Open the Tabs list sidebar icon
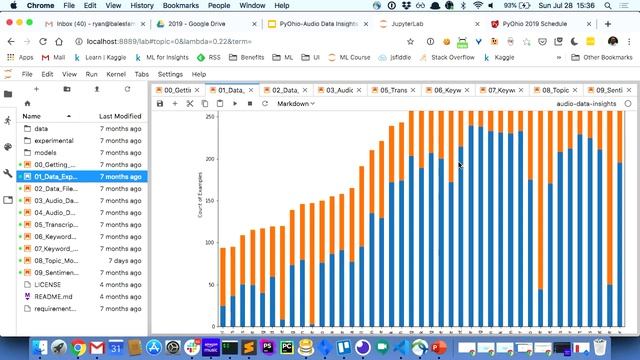This screenshot has height=360, width=640. click(x=8, y=200)
